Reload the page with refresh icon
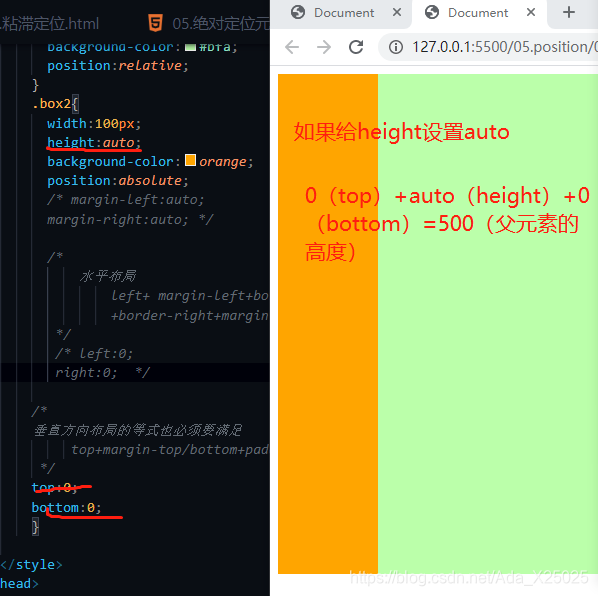This screenshot has width=598, height=596. (356, 47)
